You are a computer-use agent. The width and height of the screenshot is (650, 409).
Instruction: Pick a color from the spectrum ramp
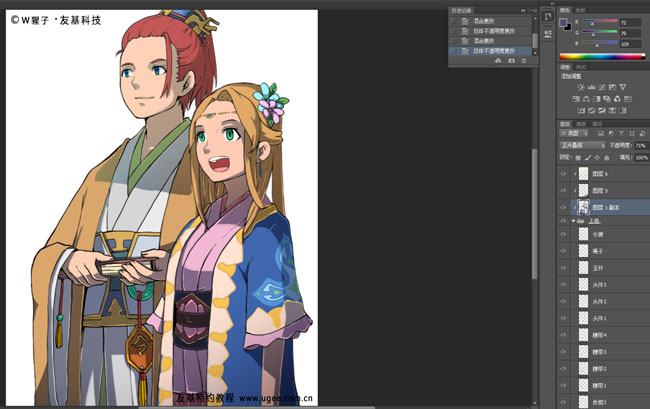point(602,56)
